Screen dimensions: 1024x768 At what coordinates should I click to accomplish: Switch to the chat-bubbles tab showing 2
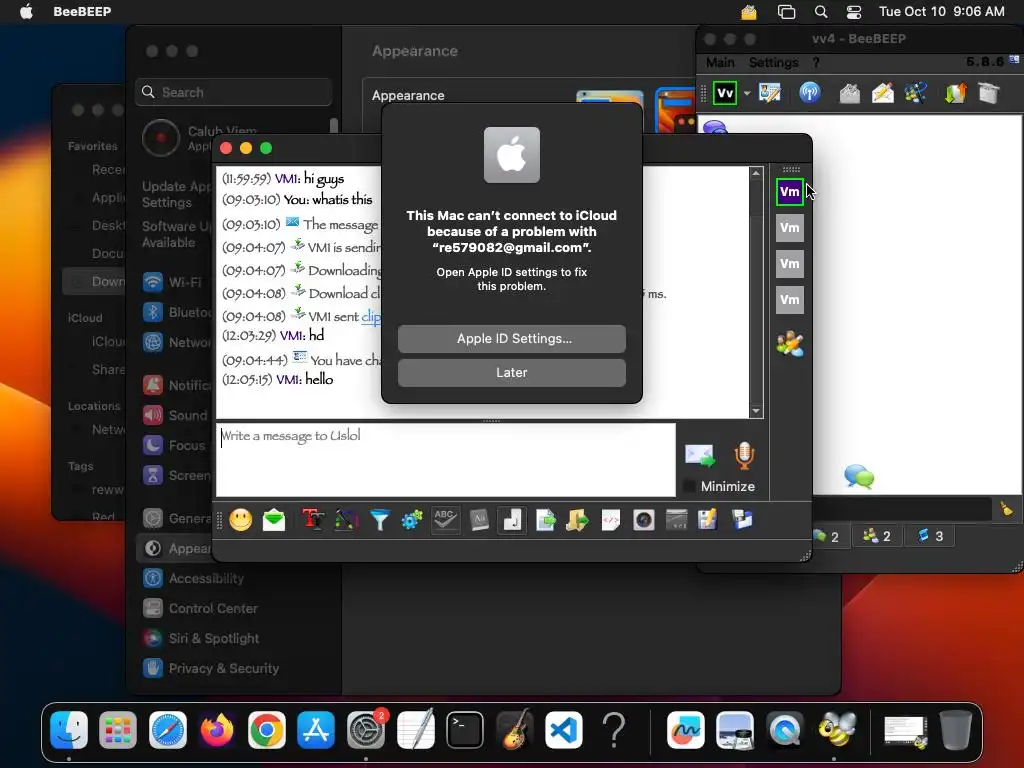point(827,536)
